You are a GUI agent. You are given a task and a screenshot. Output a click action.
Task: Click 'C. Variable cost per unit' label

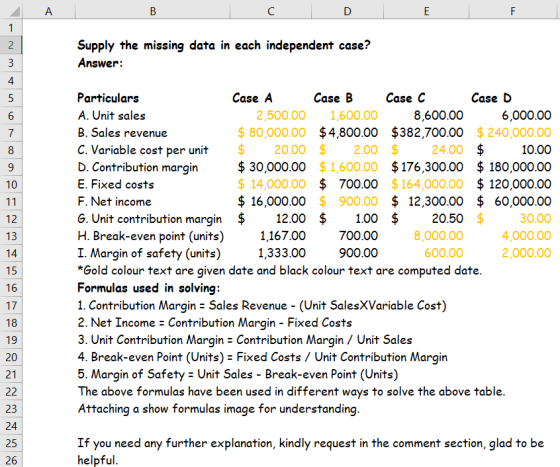pyautogui.click(x=143, y=150)
